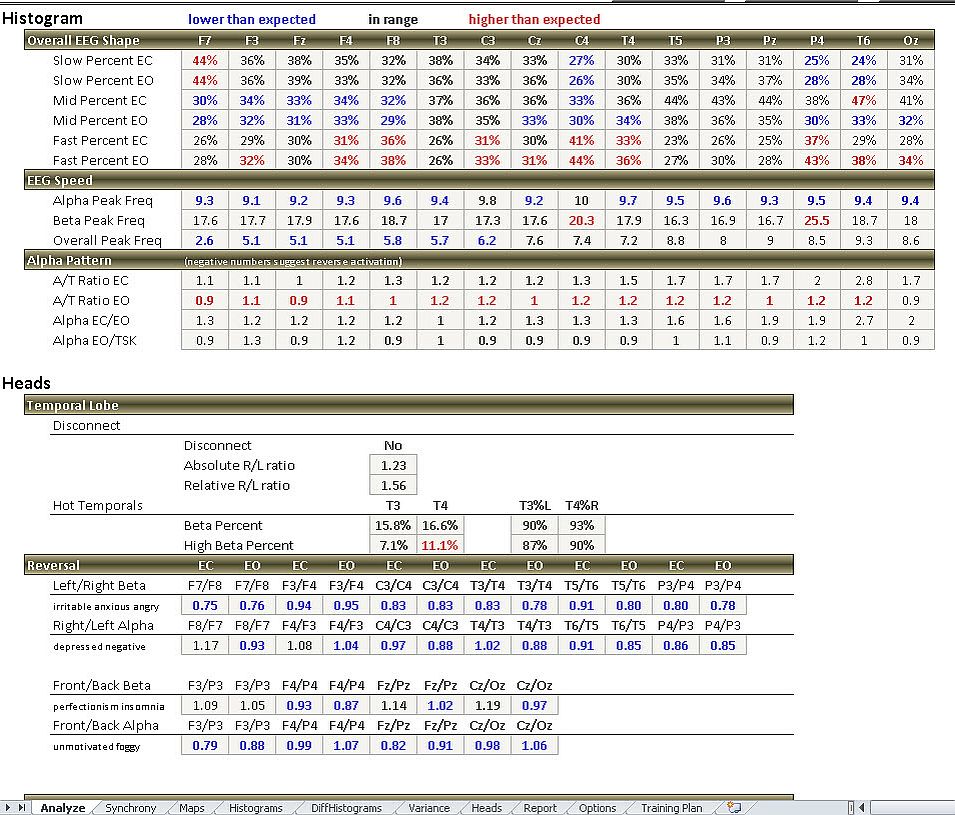Click the tab split handle beside scrollbar

(851, 808)
